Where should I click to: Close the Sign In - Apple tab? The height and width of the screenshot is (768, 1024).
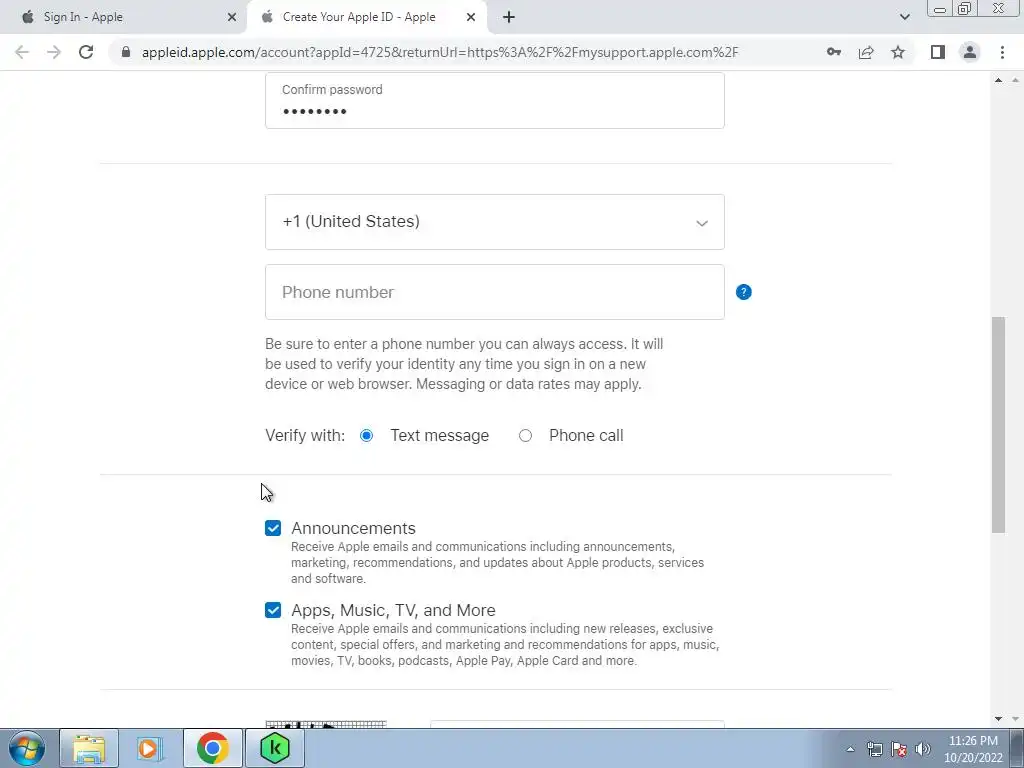point(232,17)
